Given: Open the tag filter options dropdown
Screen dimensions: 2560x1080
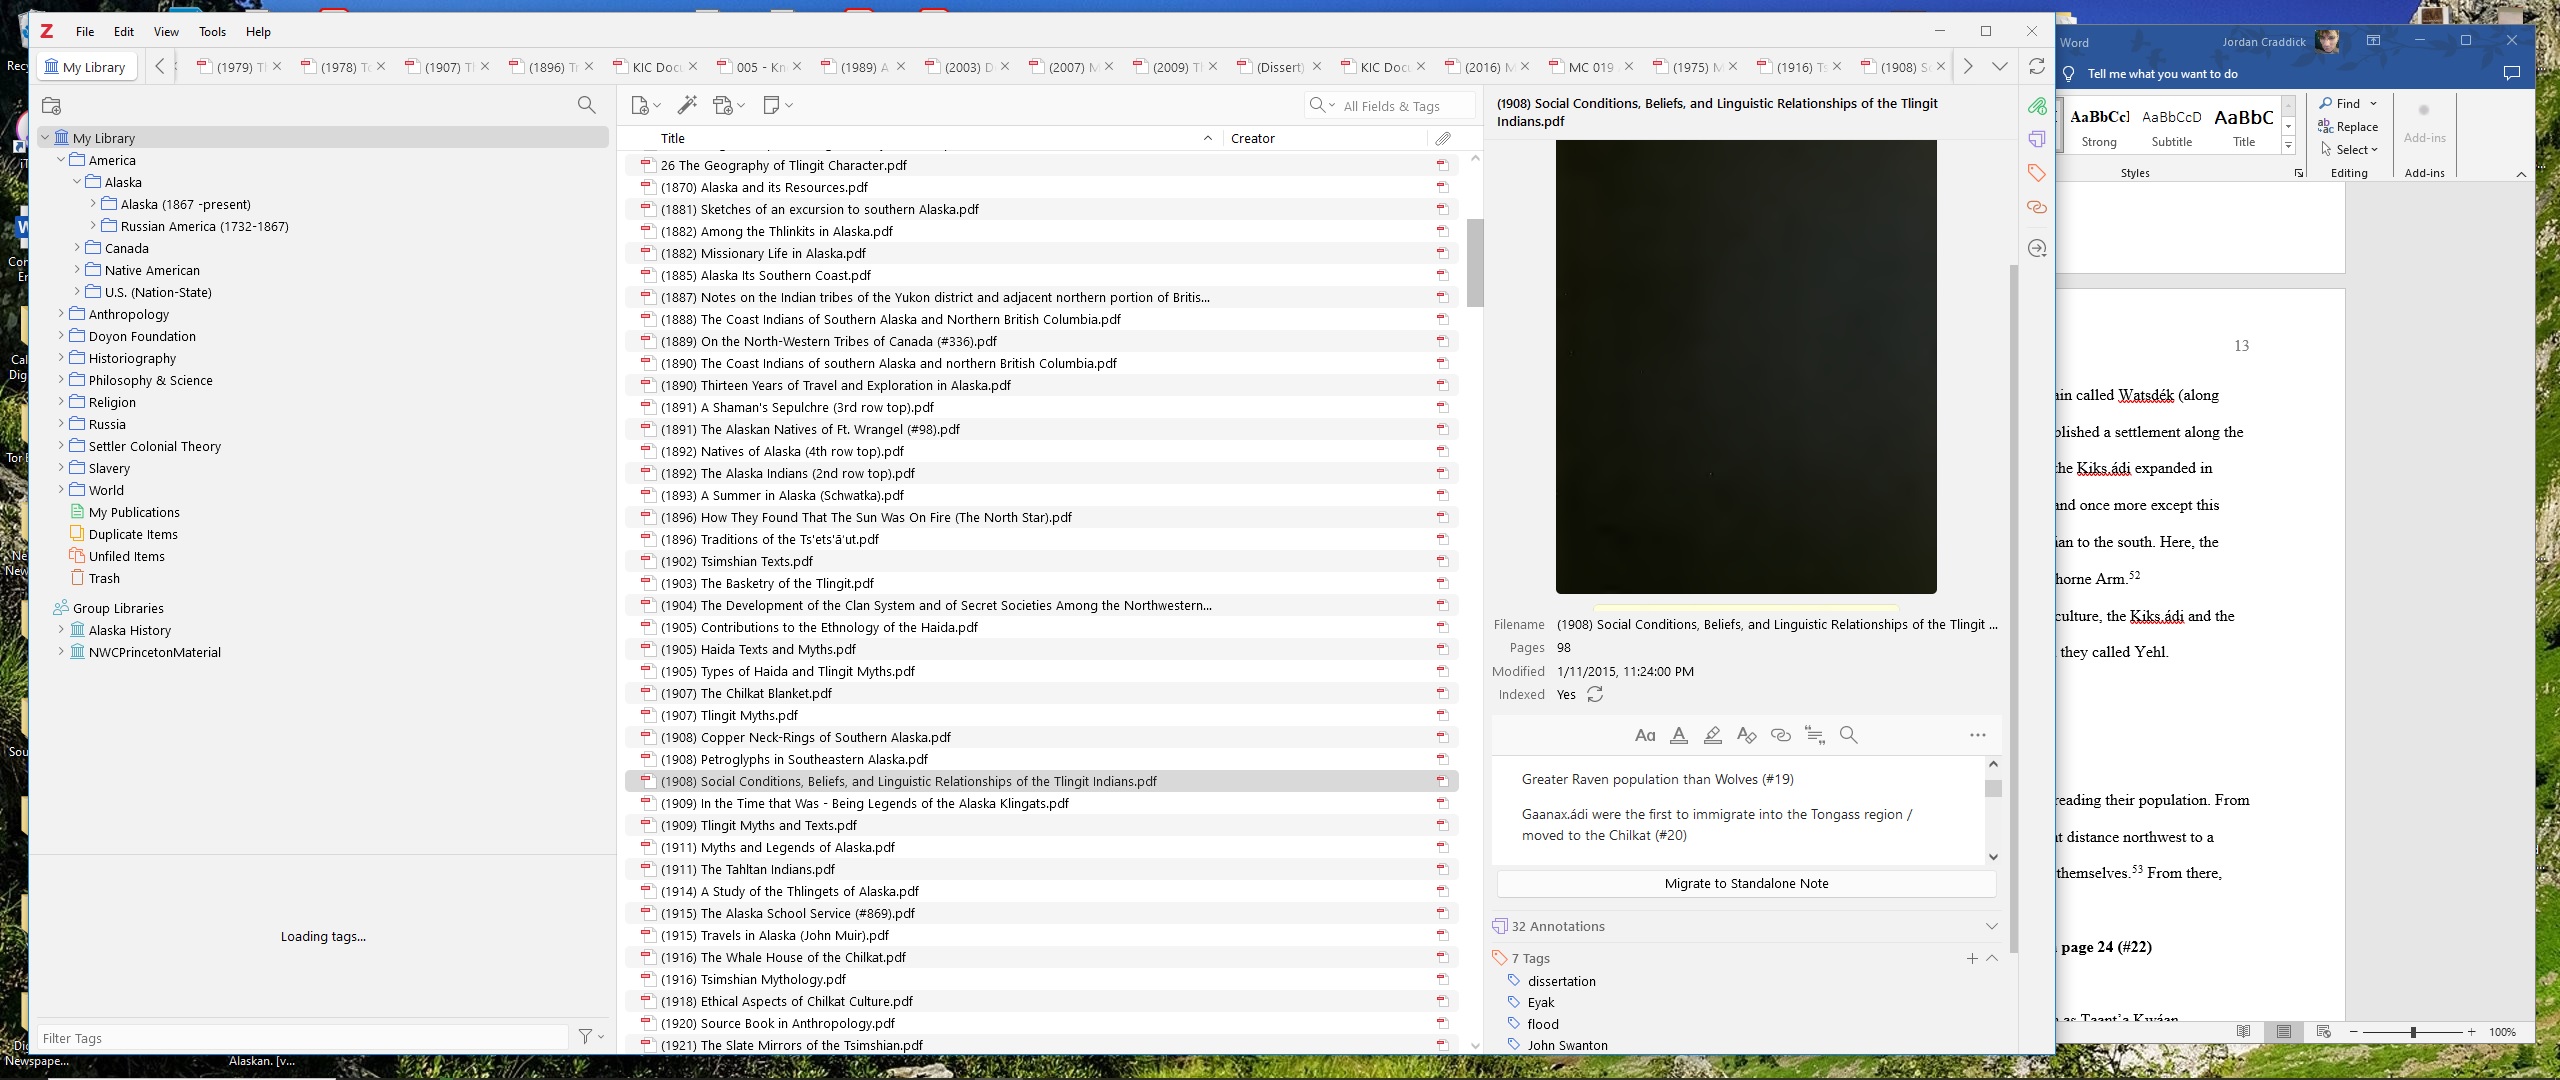Looking at the screenshot, I should click(591, 1037).
